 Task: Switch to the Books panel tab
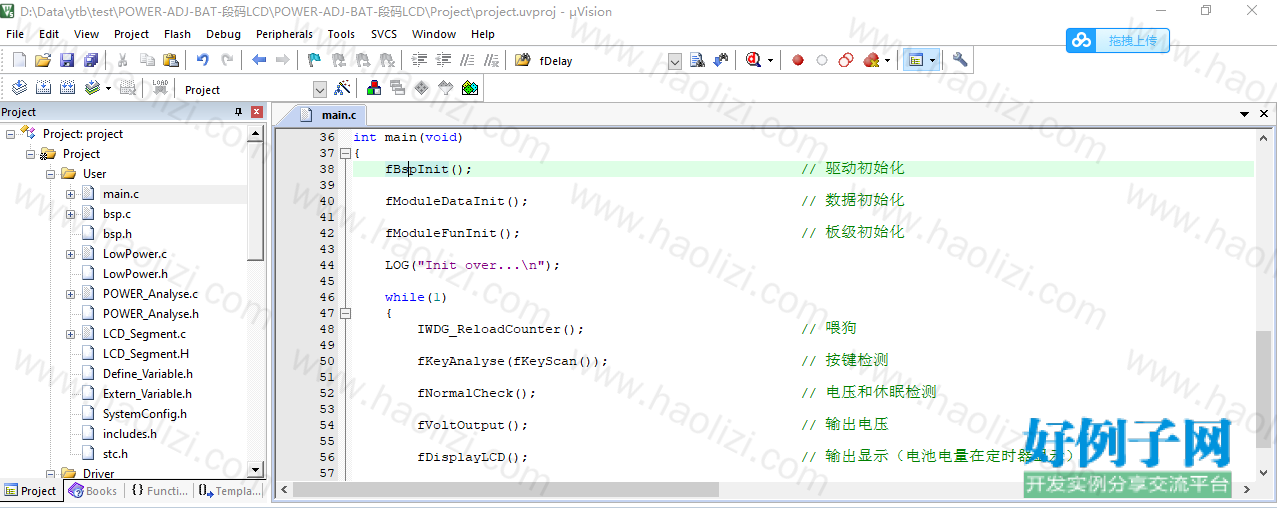92,491
